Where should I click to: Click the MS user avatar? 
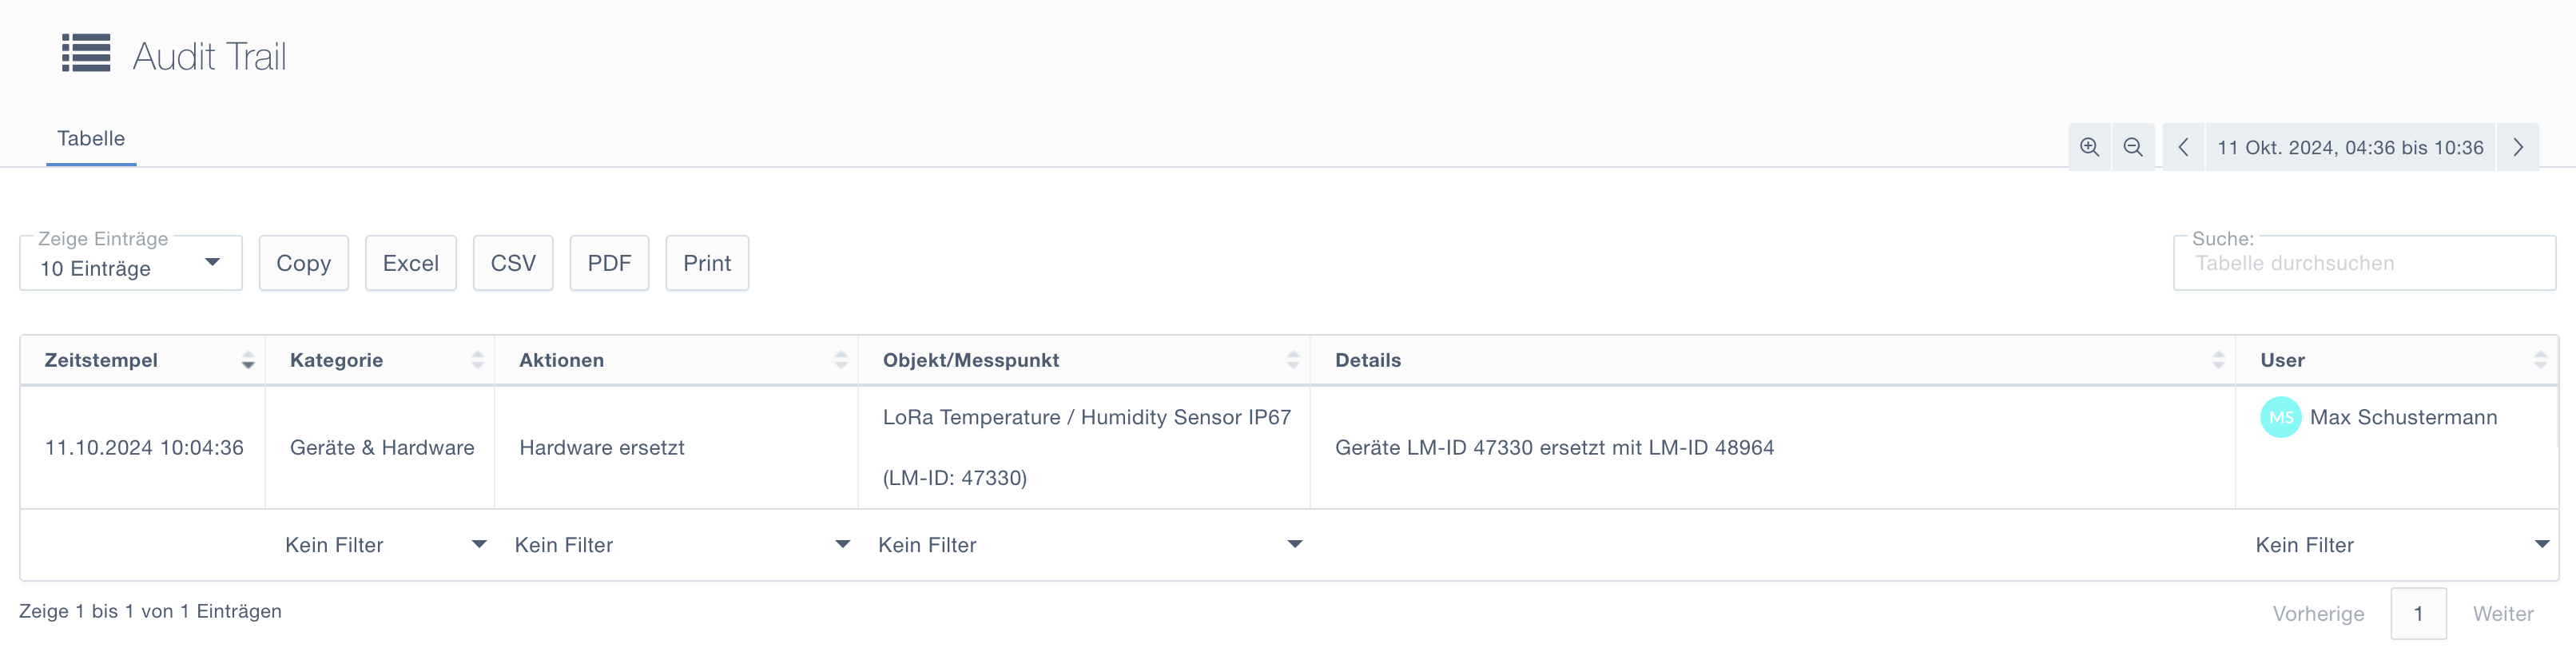pyautogui.click(x=2280, y=417)
